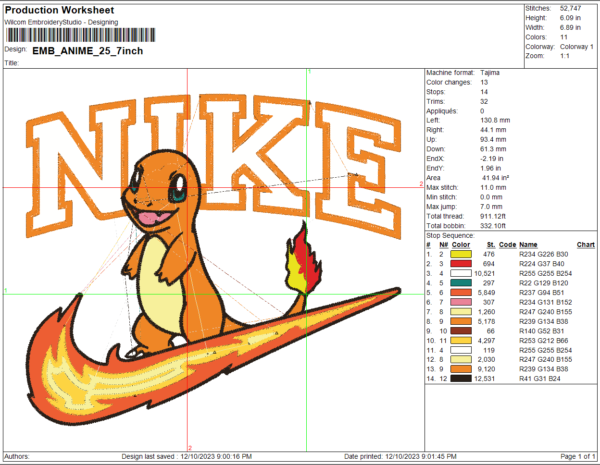Select the "Chart" column header
The image size is (600, 465).
[585, 244]
